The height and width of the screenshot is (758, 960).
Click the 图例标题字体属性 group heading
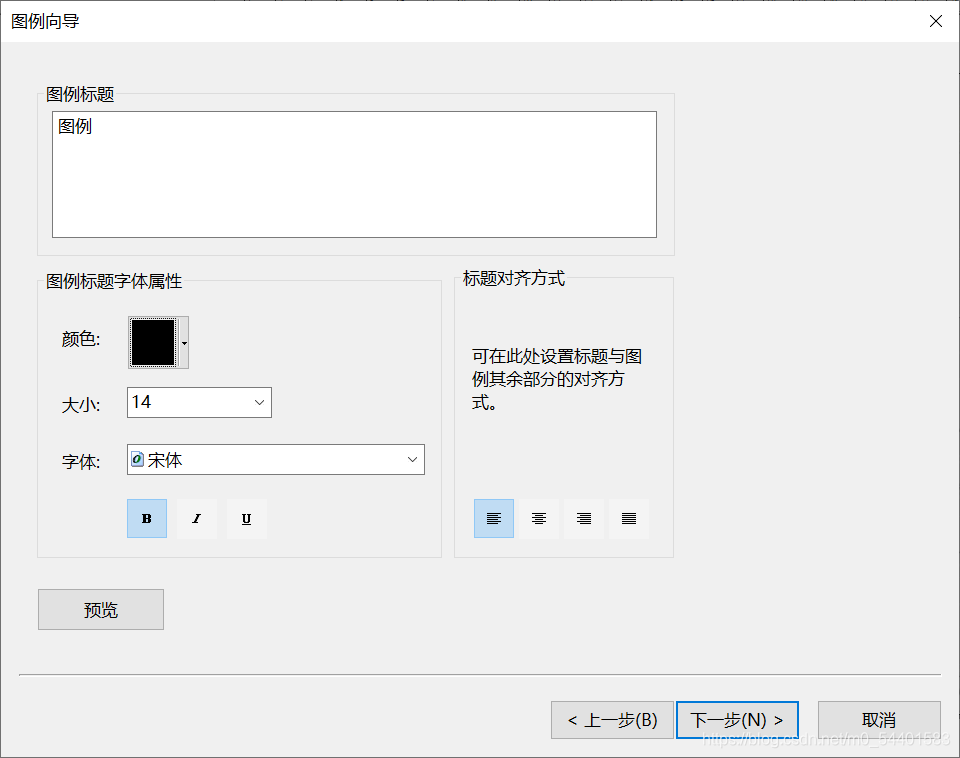114,281
